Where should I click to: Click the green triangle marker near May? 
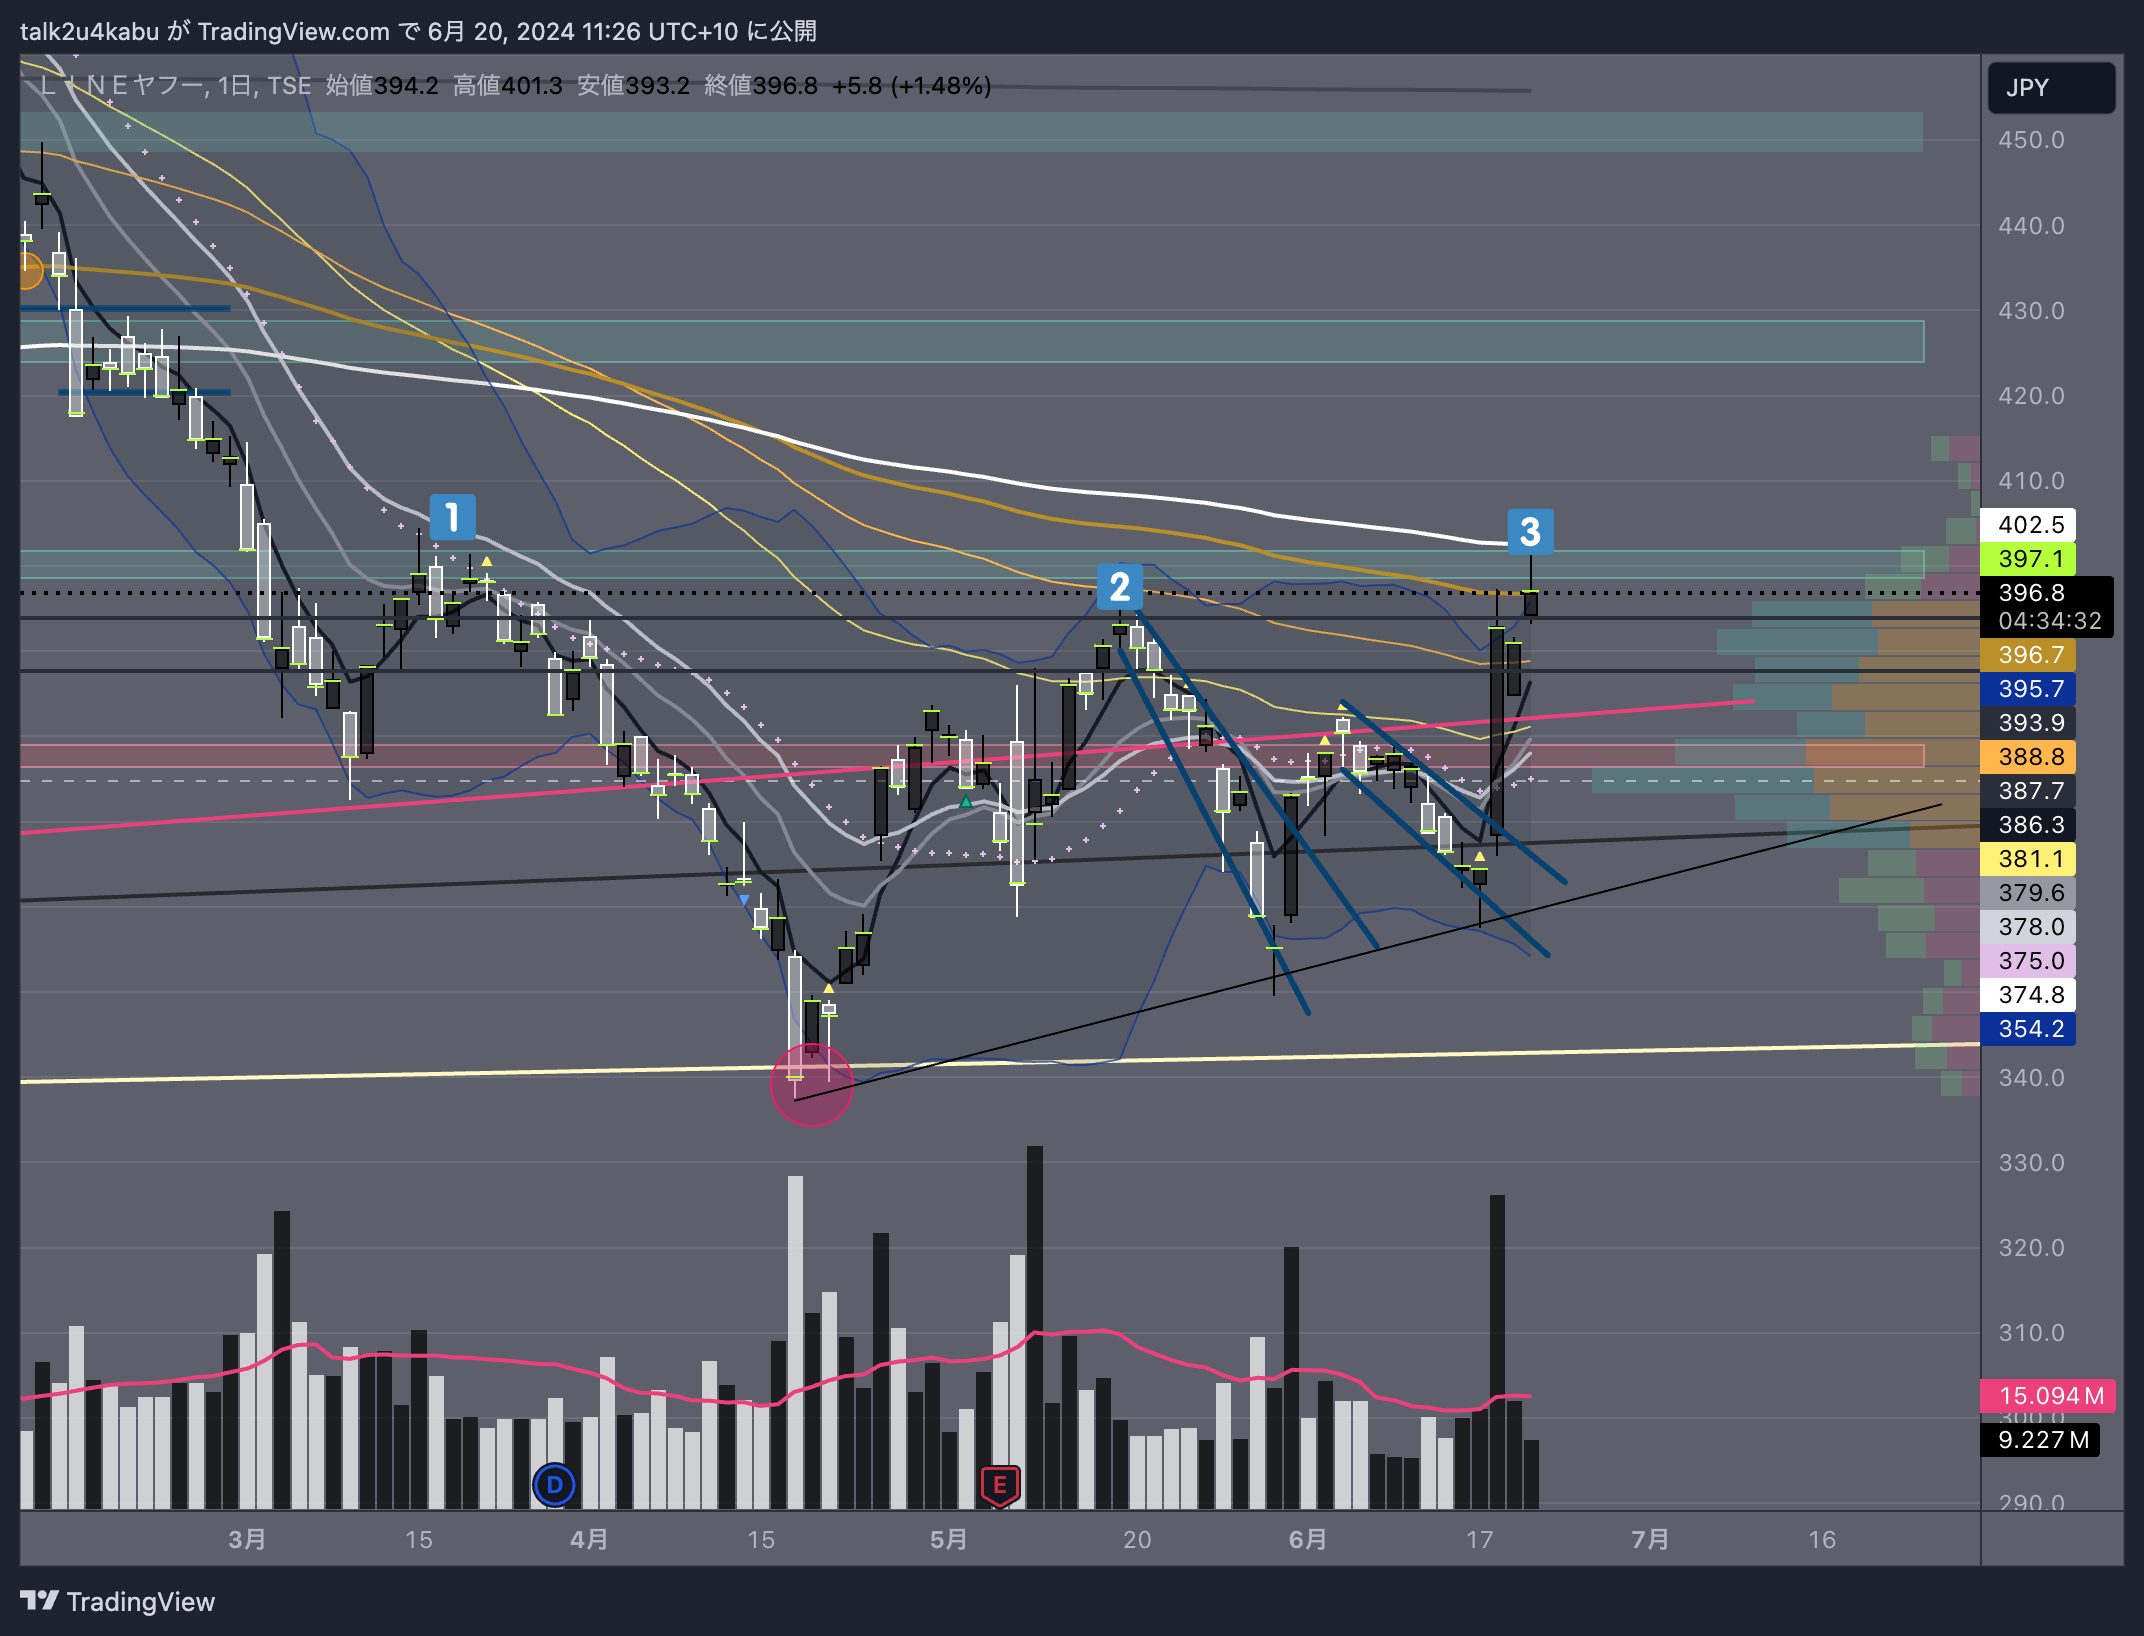[965, 802]
